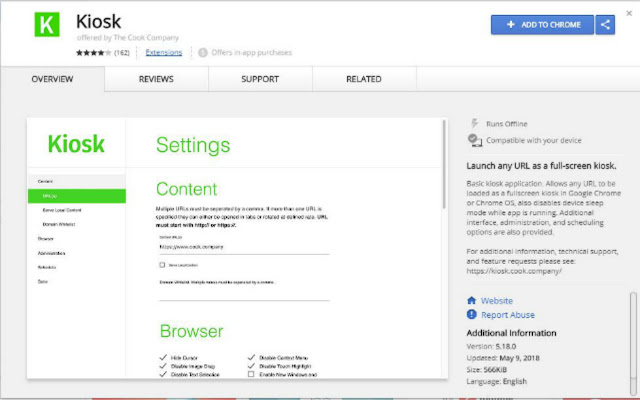Click 'Offers in-app purchases' text

251,53
